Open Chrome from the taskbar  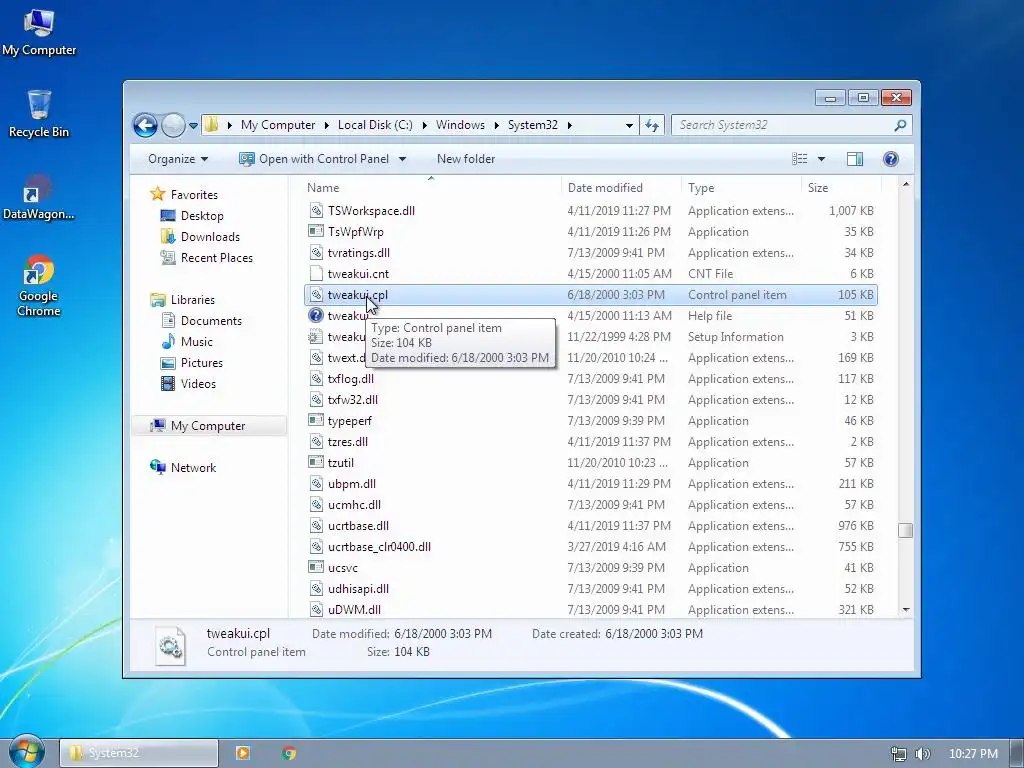(289, 753)
